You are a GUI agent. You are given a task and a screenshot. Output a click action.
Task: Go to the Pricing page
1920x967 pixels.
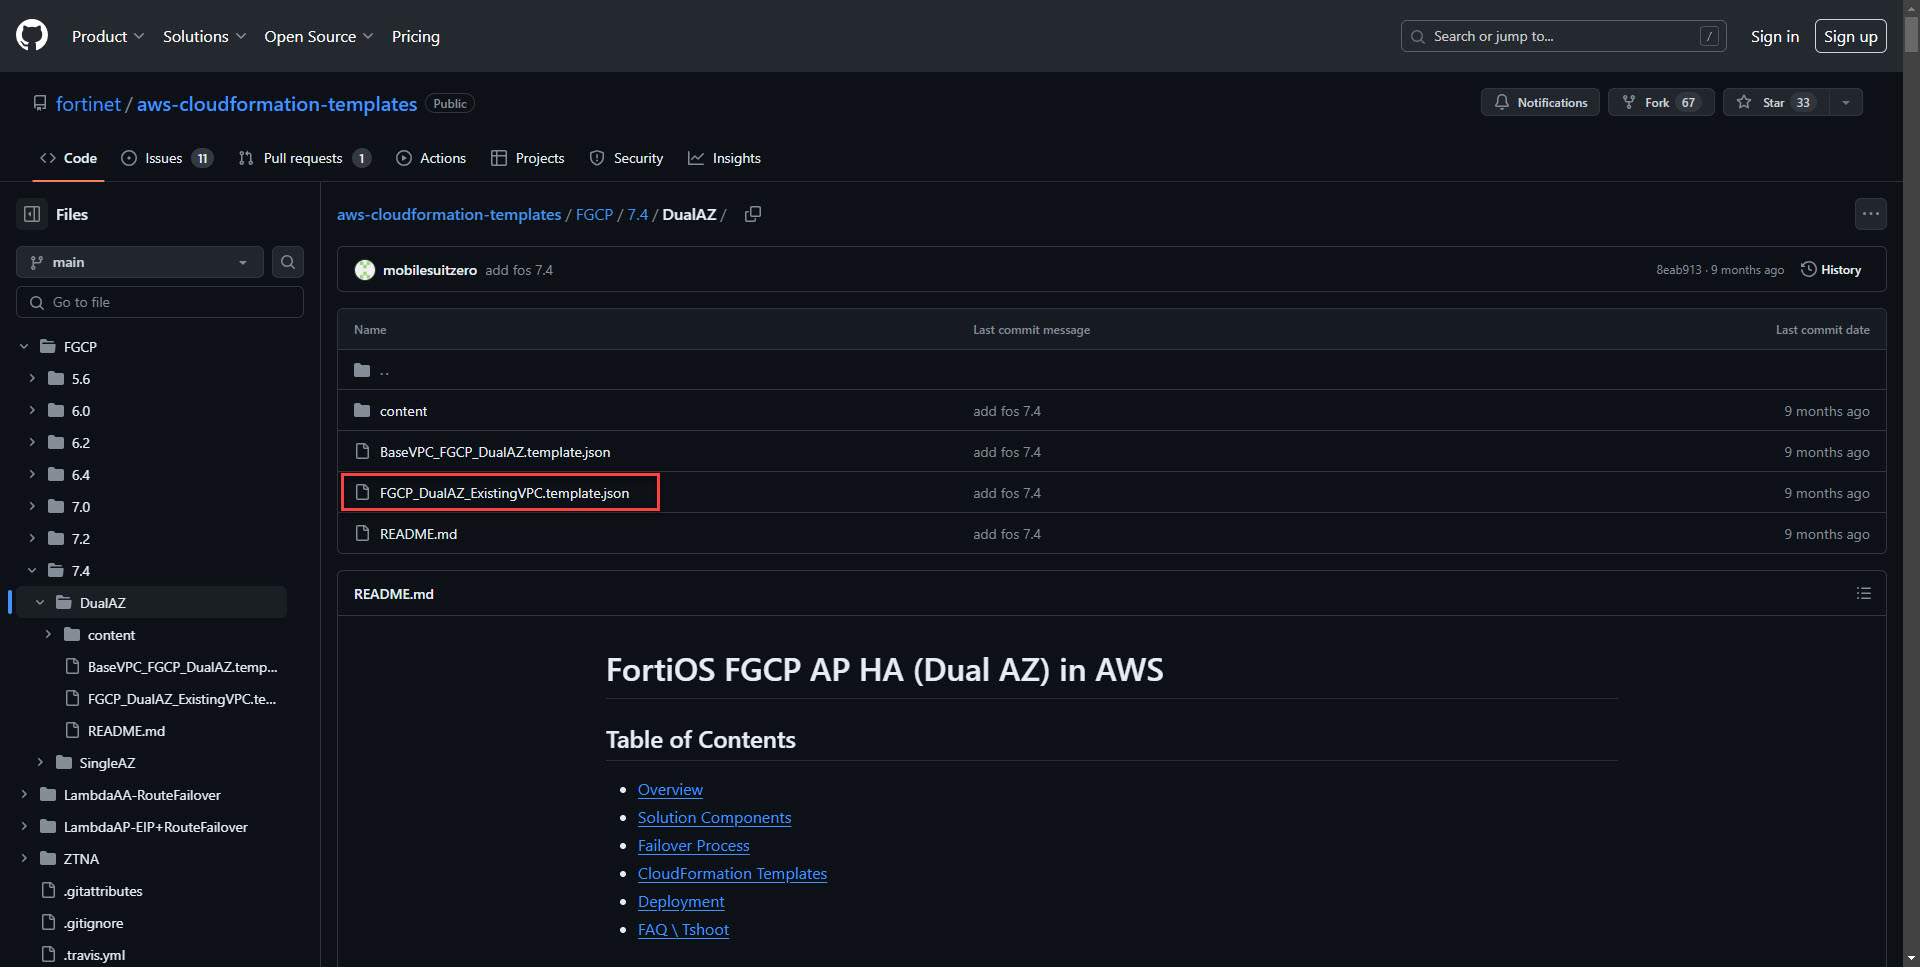point(416,36)
